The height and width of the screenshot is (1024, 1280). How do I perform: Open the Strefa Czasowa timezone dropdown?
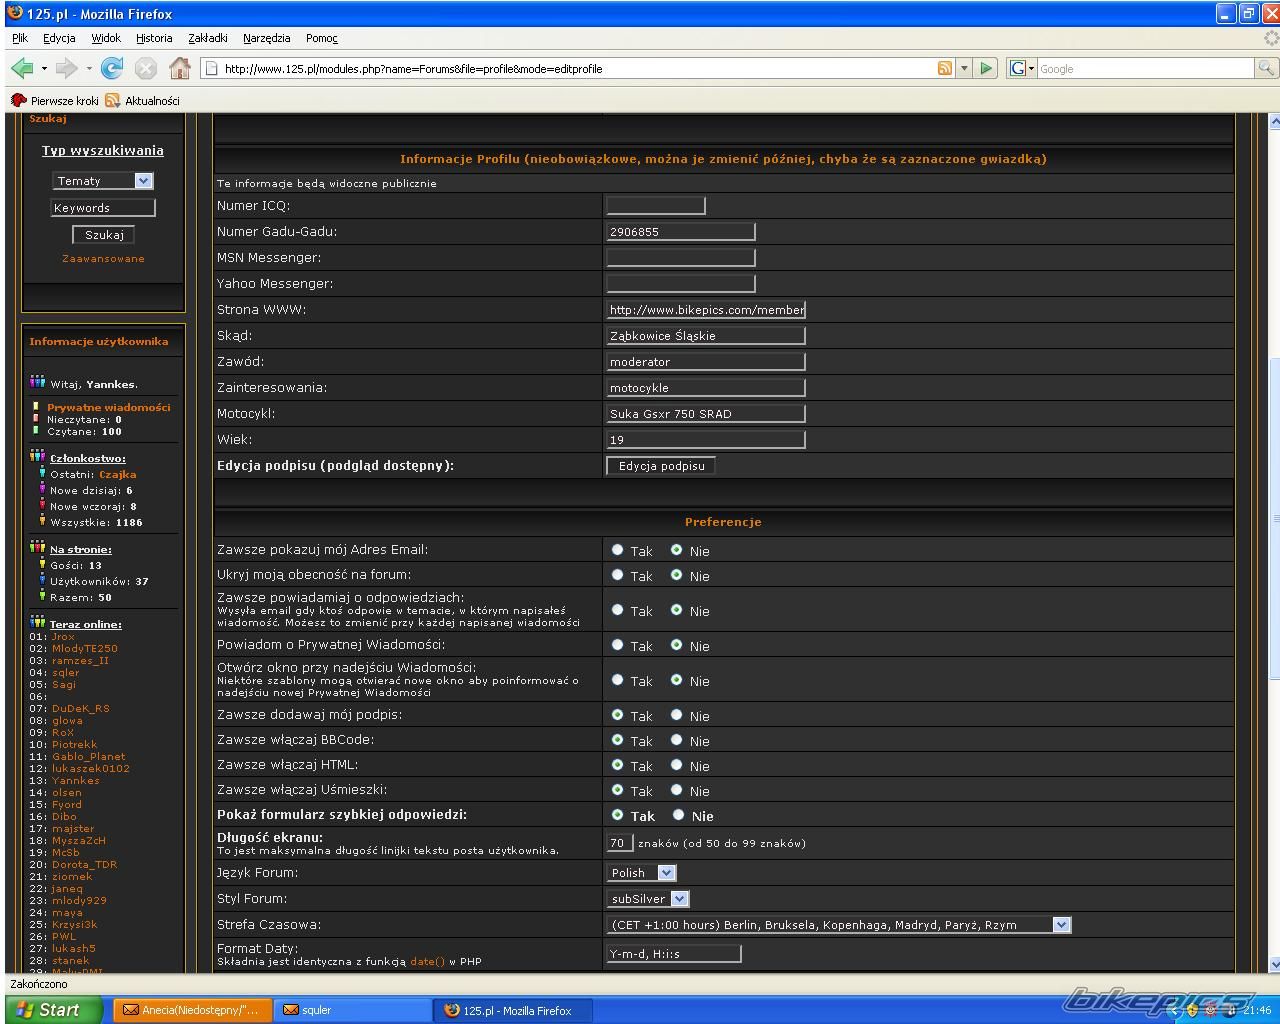(839, 925)
